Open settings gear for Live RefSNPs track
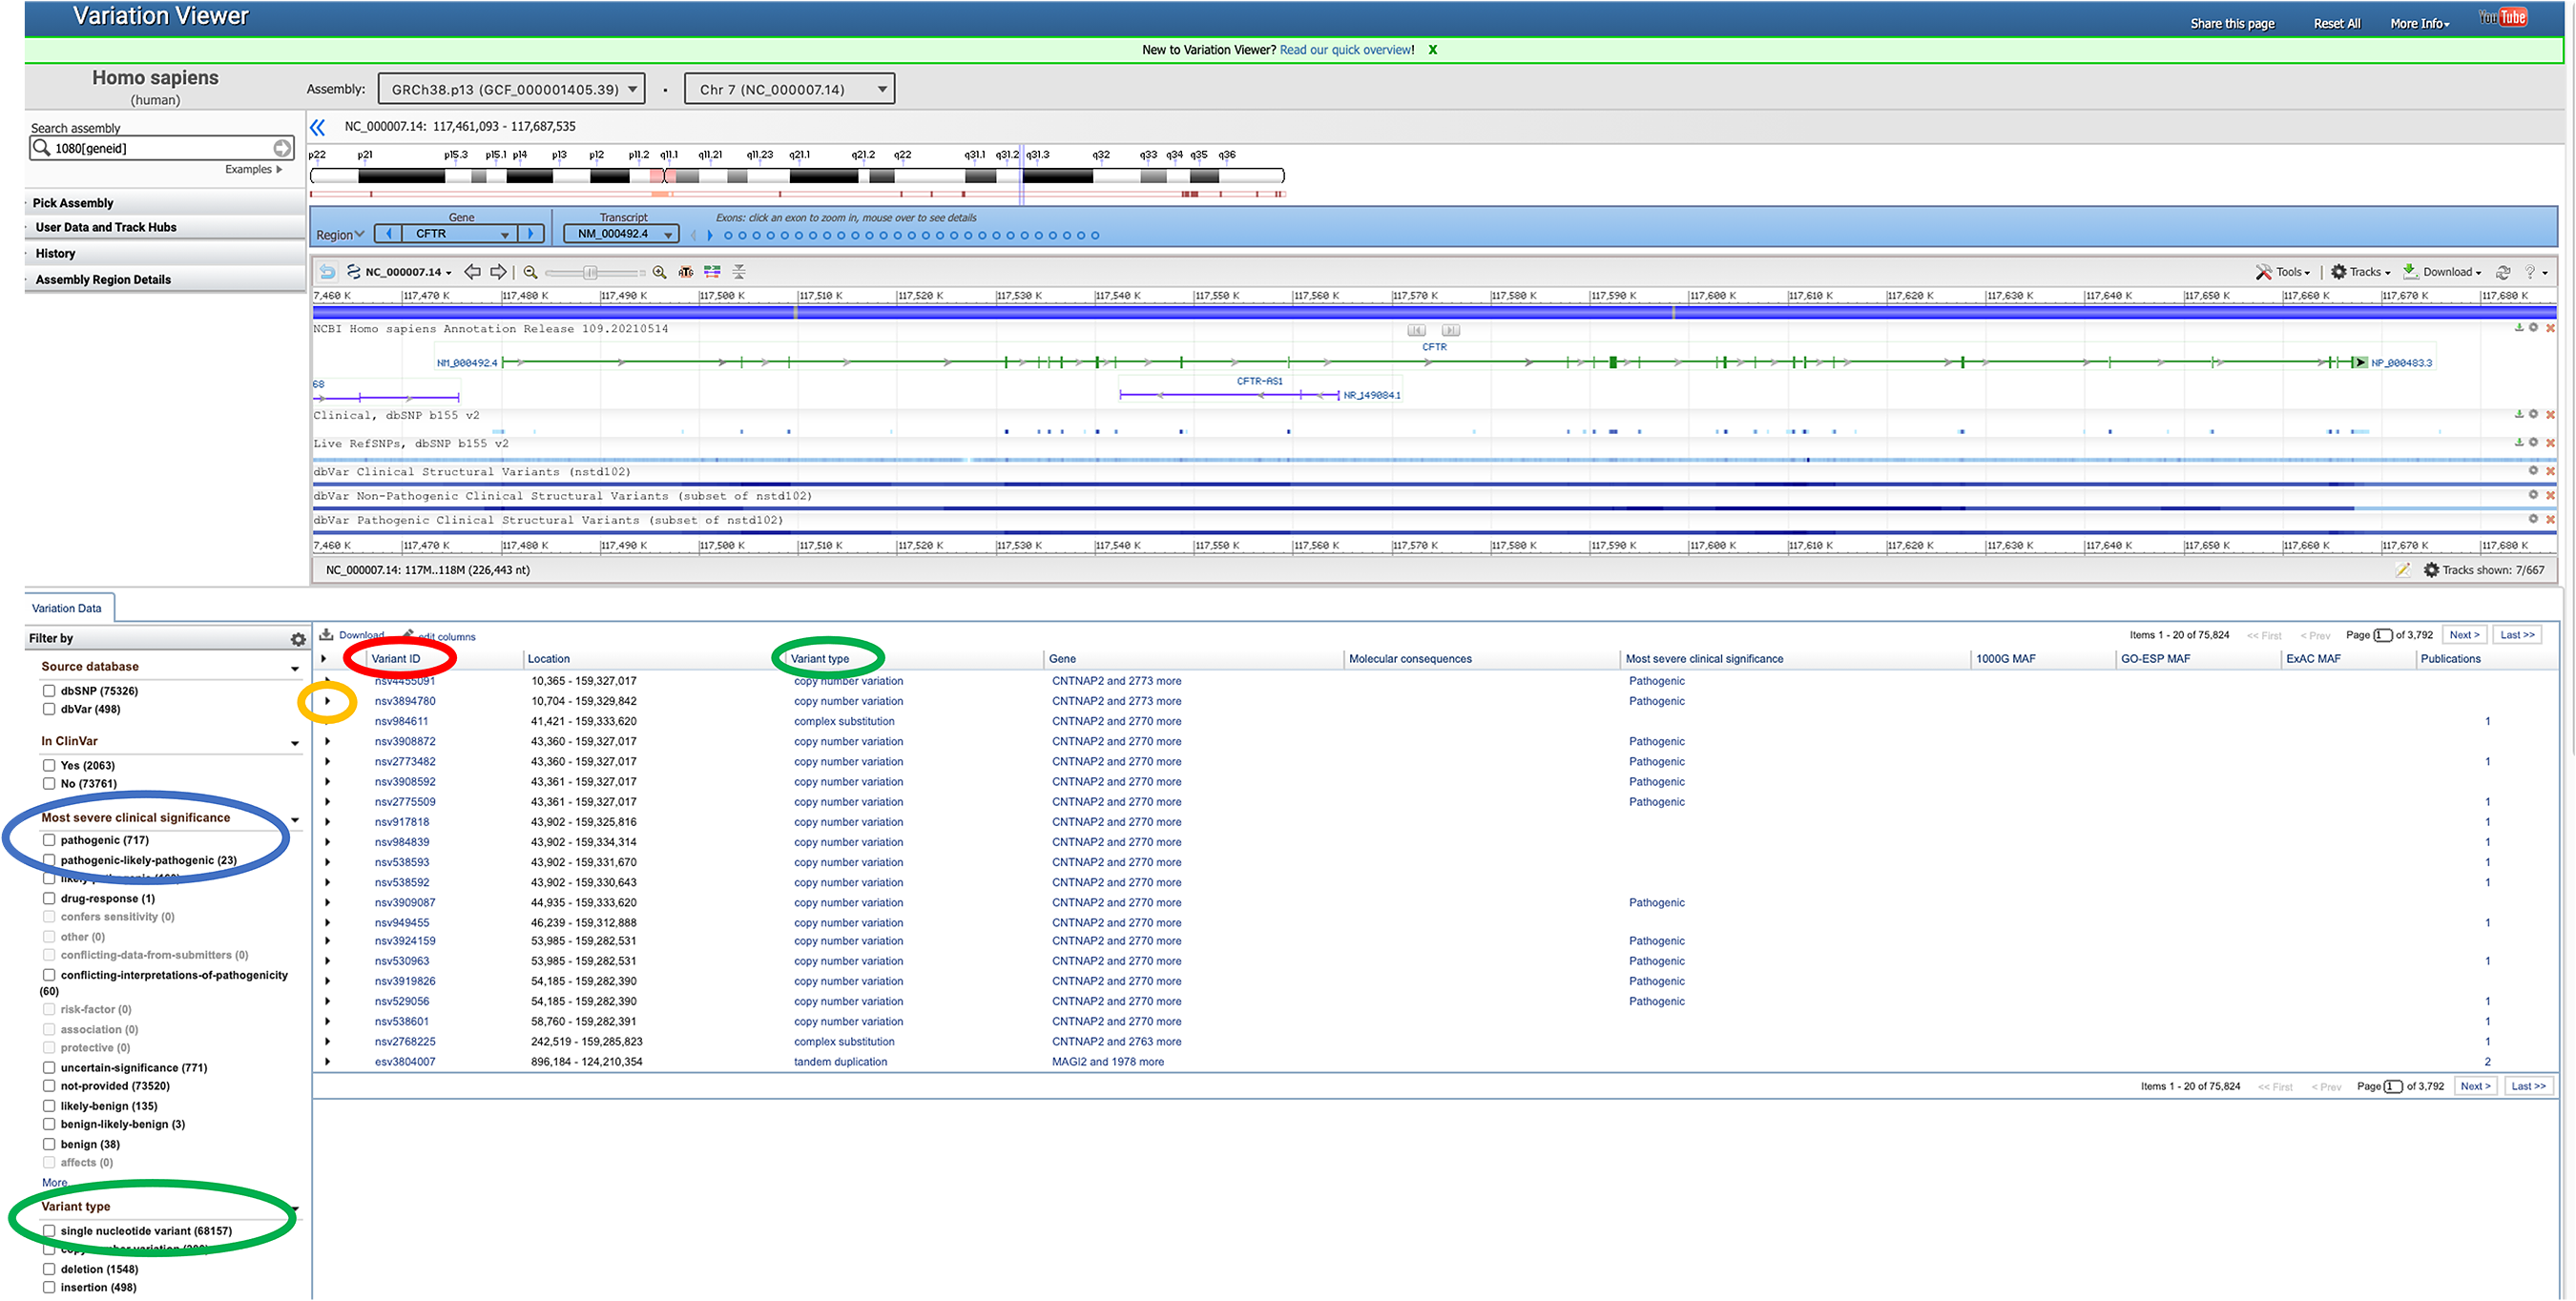 click(x=2533, y=442)
